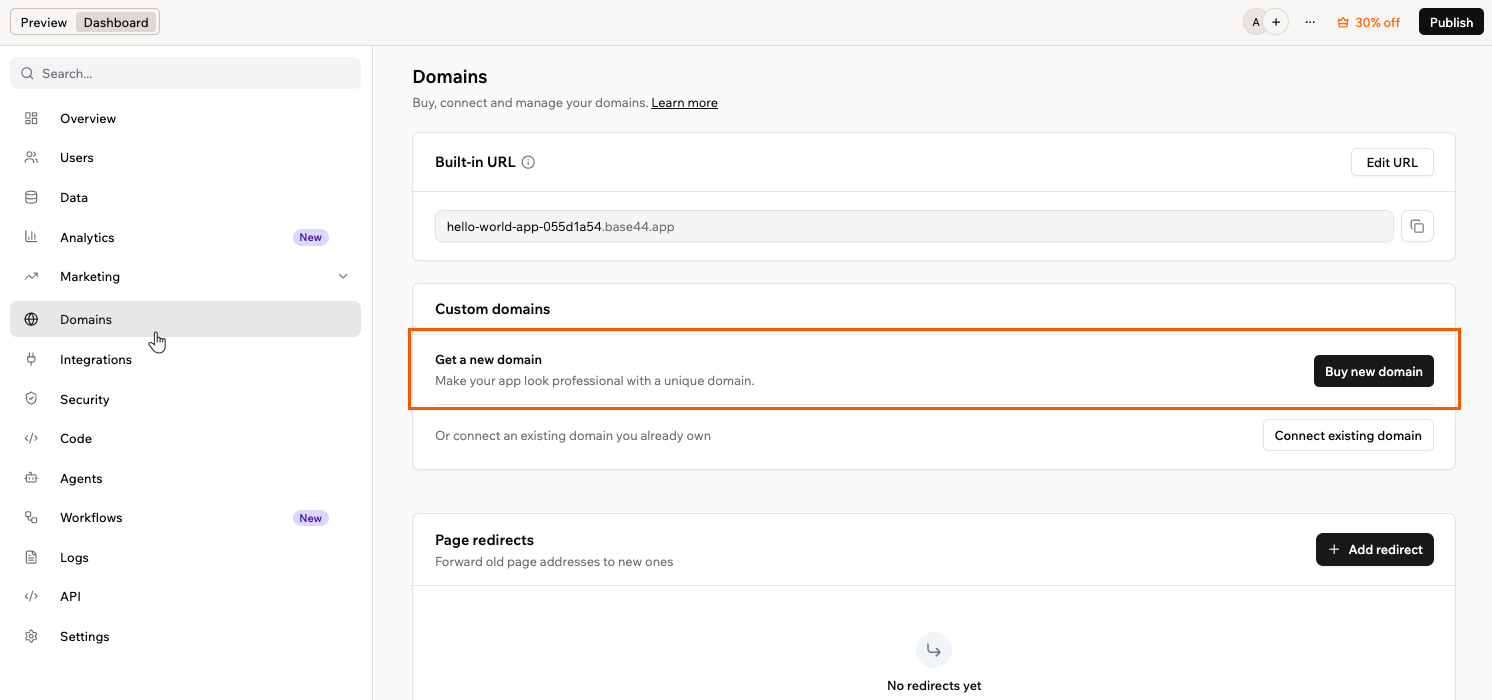
Task: Click the search magnifier icon
Action: tap(28, 73)
